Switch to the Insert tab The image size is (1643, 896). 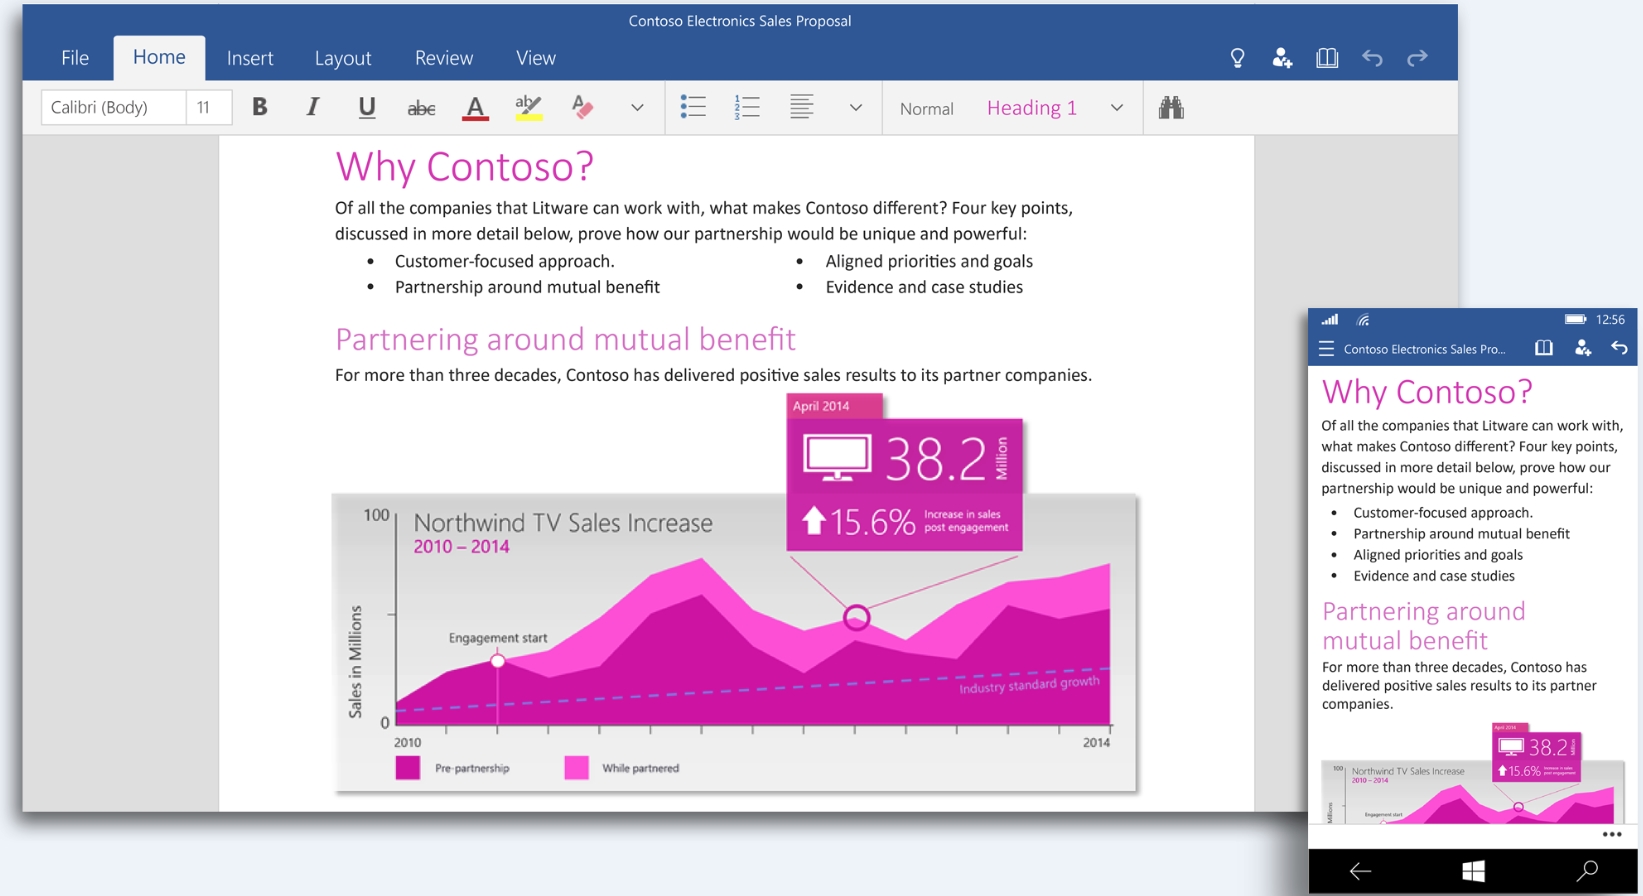click(250, 58)
